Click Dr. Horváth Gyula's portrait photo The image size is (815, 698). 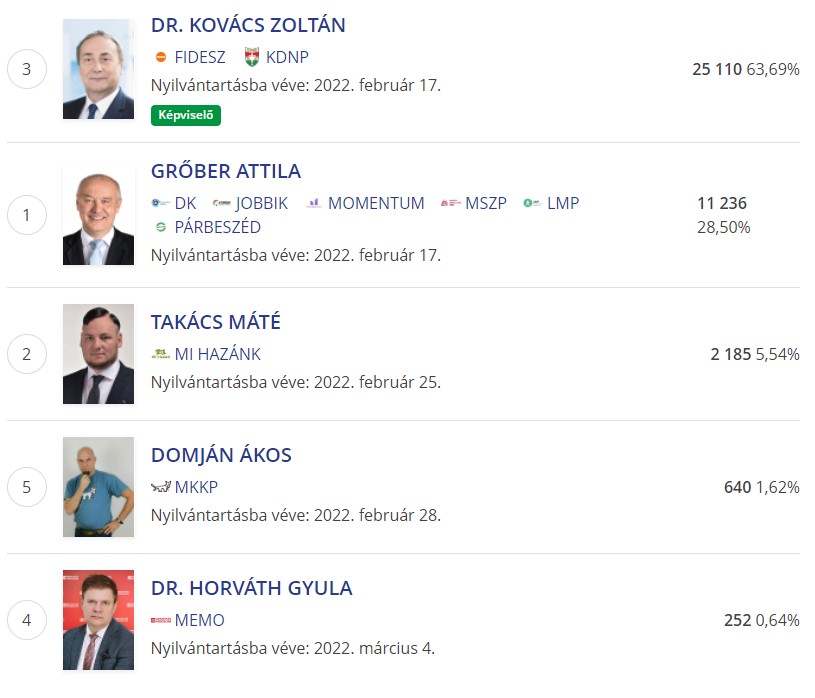click(98, 620)
